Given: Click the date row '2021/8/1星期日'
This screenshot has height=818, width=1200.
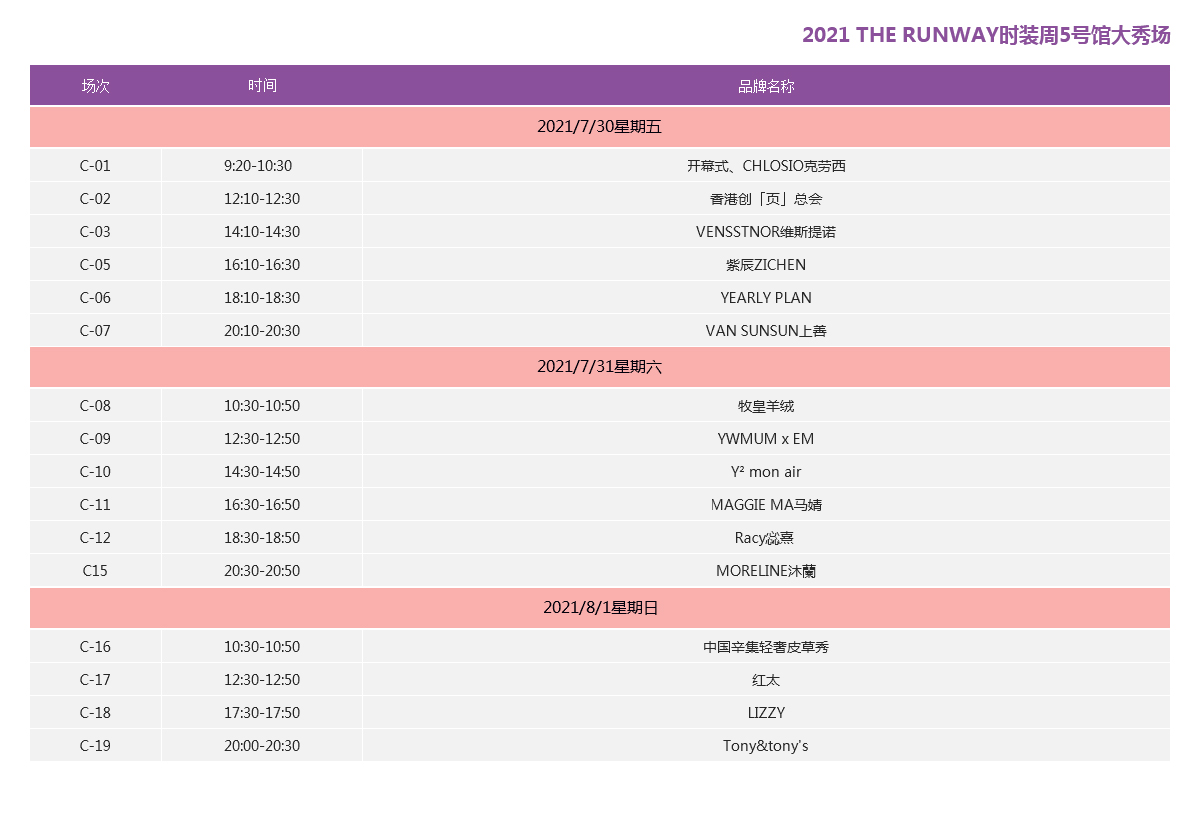Looking at the screenshot, I should coord(600,608).
